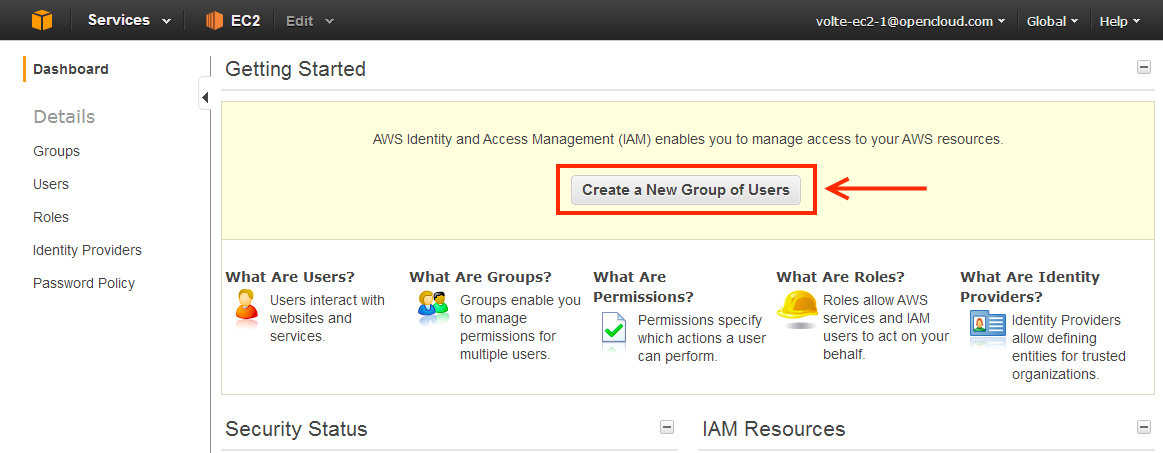1163x453 pixels.
Task: Go to Password Policy page
Action: [x=84, y=283]
